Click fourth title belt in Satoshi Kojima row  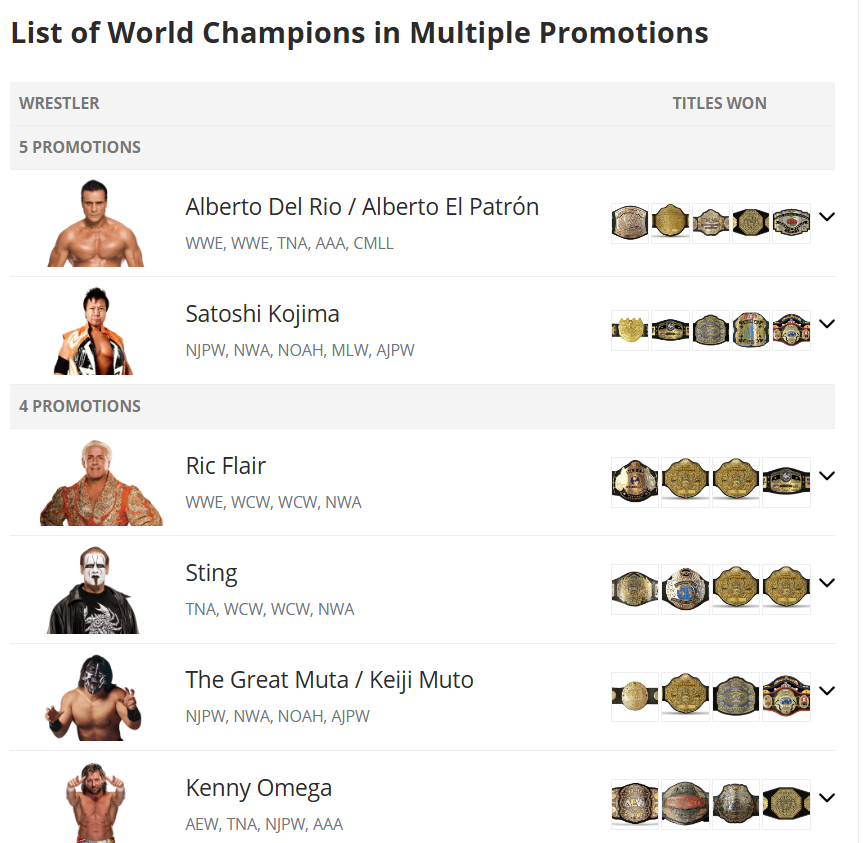[751, 330]
